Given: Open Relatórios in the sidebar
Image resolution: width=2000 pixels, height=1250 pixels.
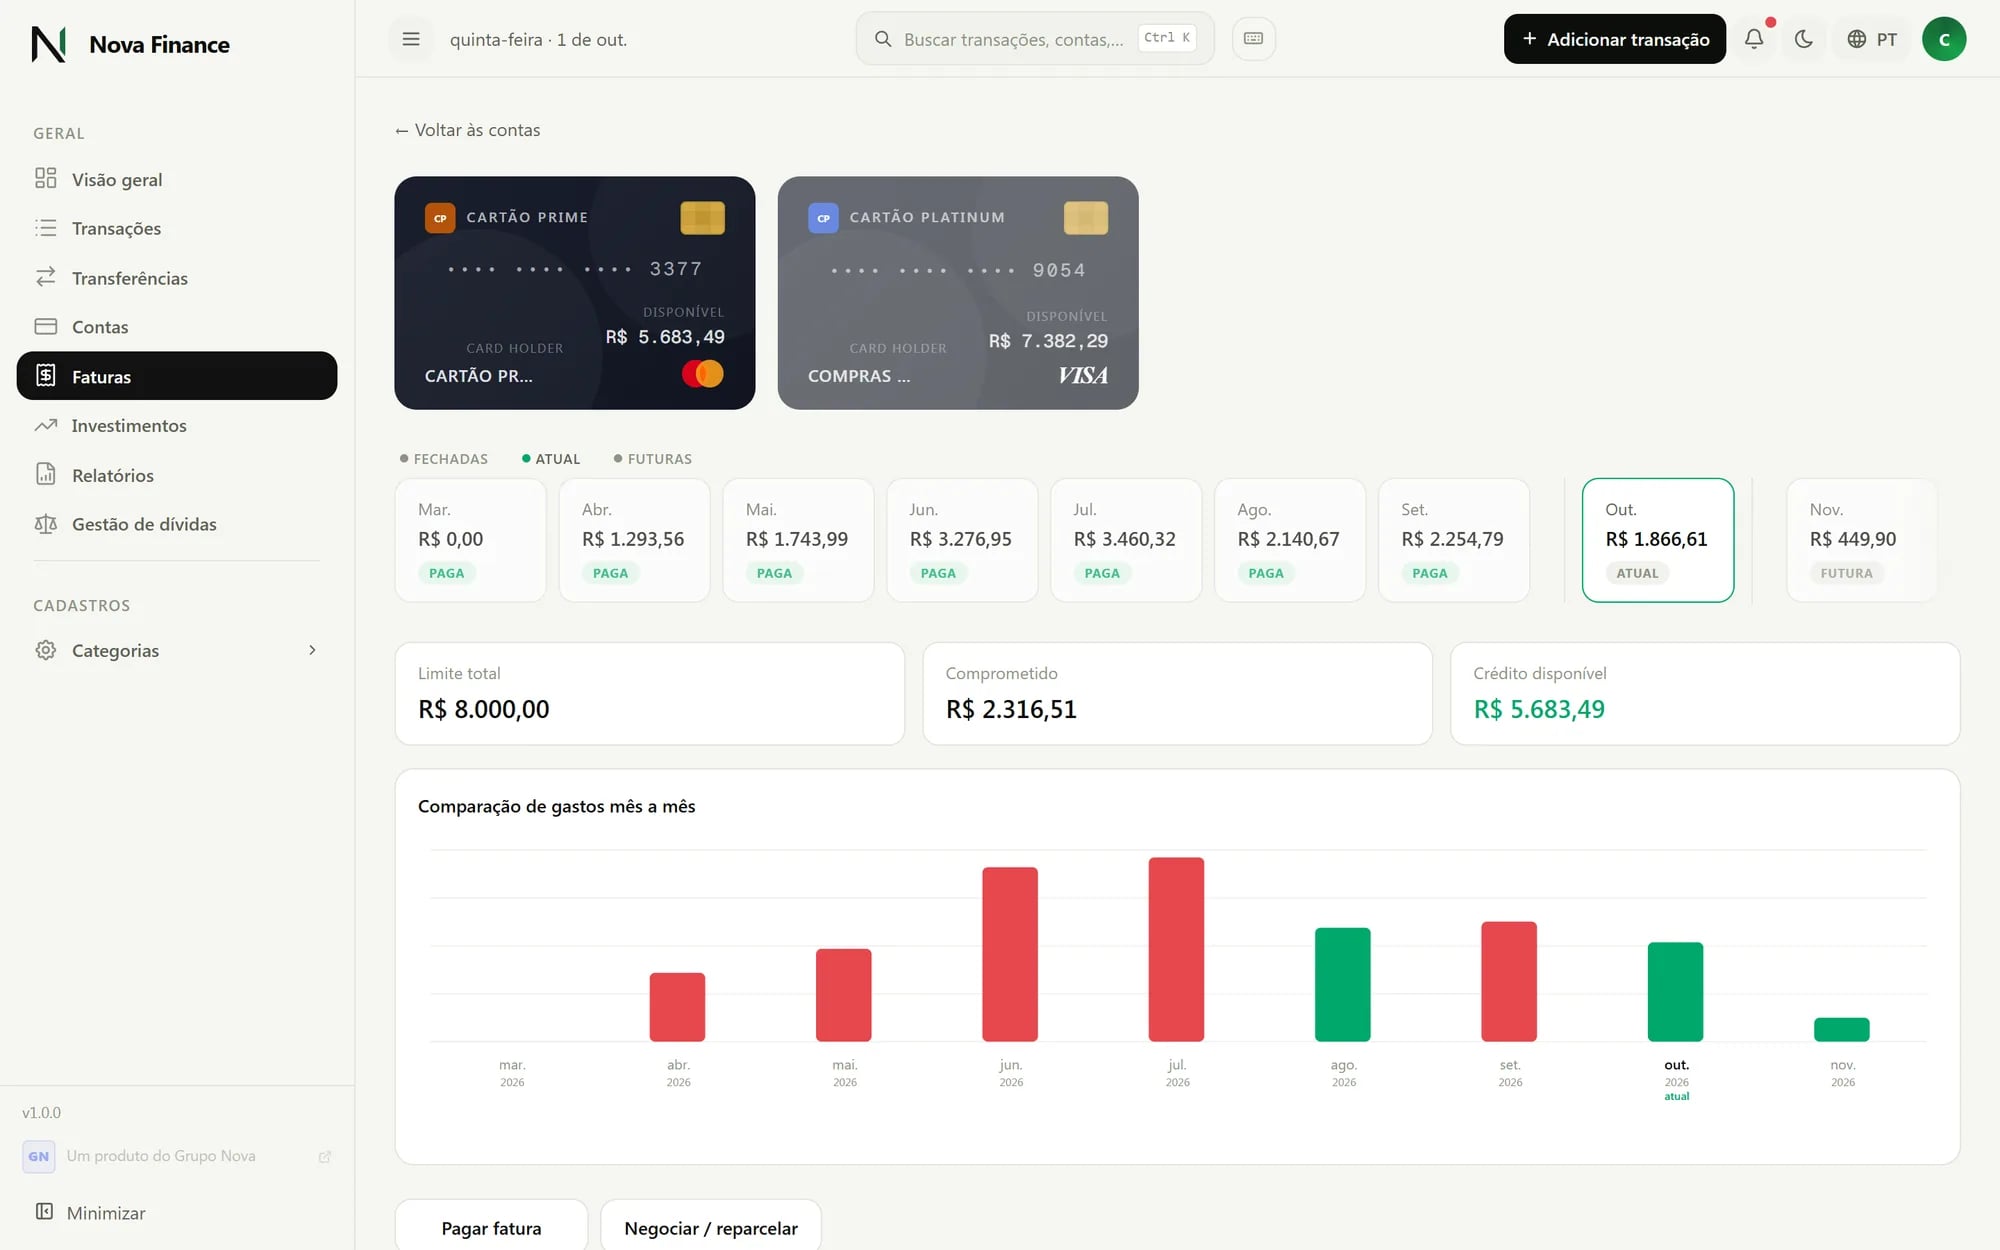Looking at the screenshot, I should [177, 475].
